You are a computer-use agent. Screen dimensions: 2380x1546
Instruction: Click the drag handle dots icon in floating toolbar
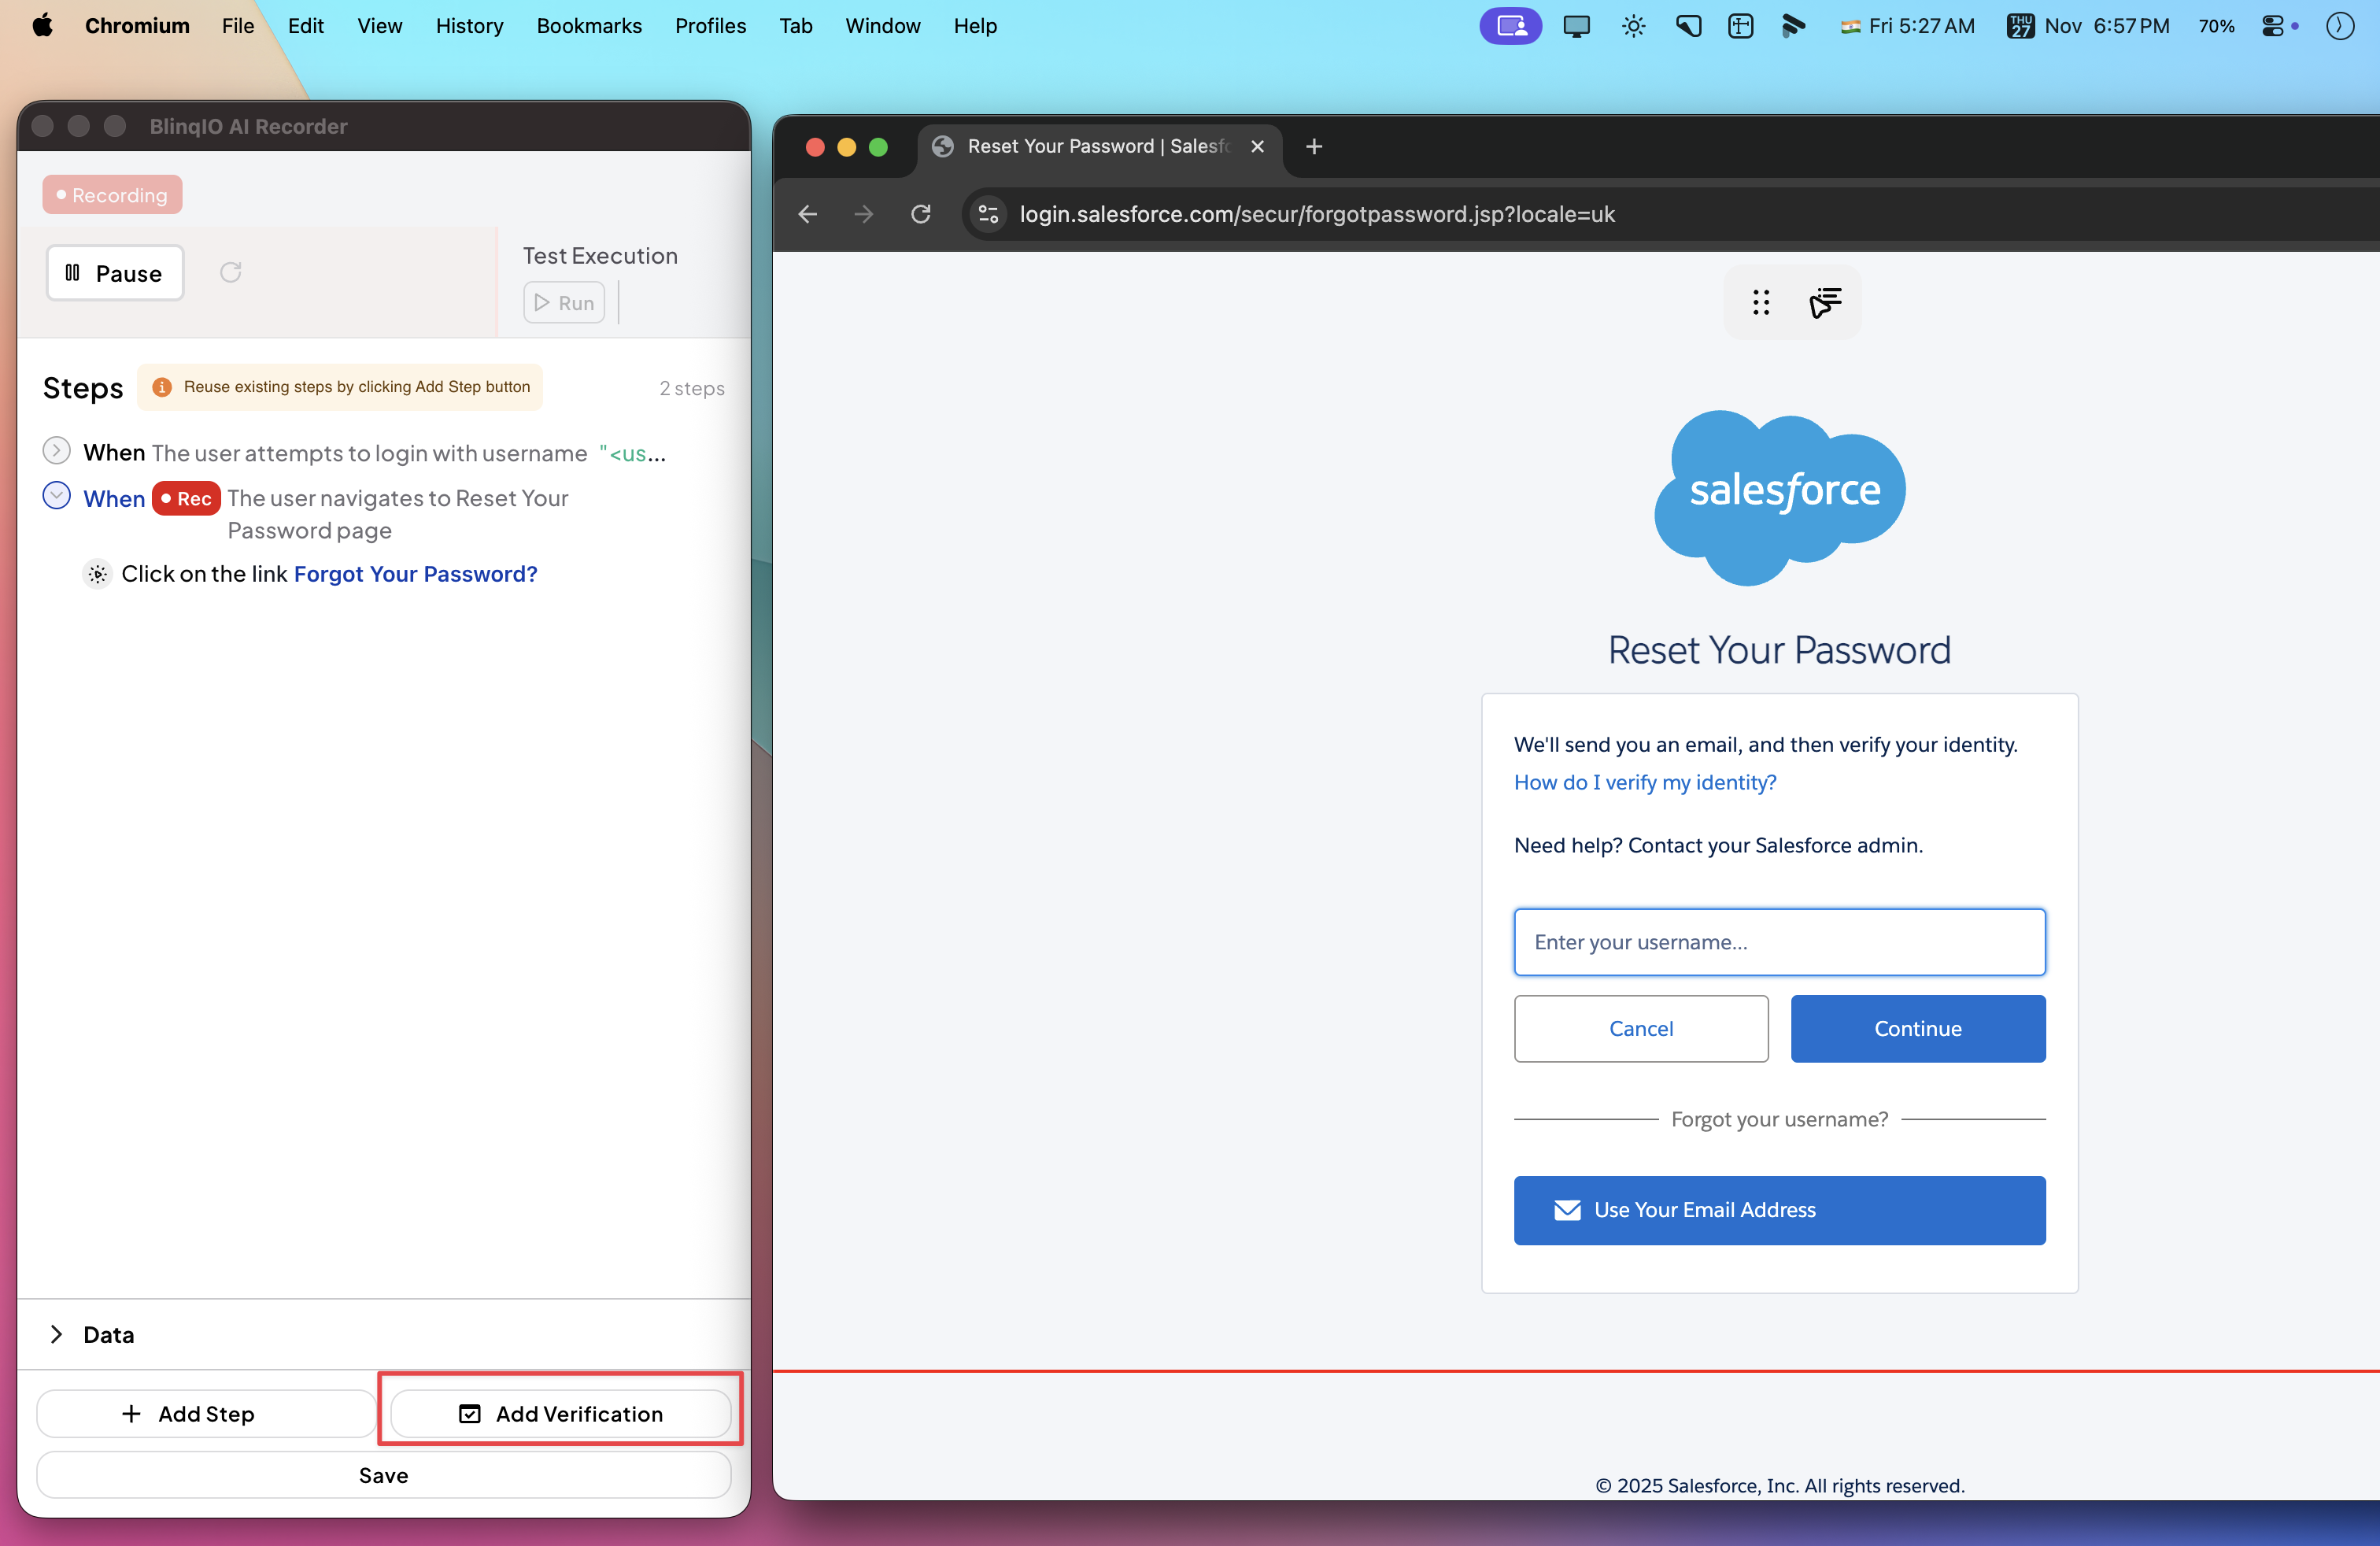tap(1761, 302)
